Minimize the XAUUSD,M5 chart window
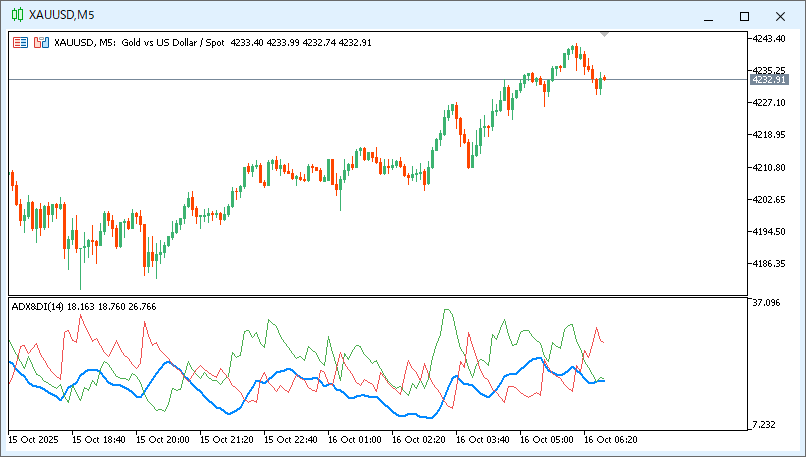Screen dimensions: 806x457 (x=709, y=16)
